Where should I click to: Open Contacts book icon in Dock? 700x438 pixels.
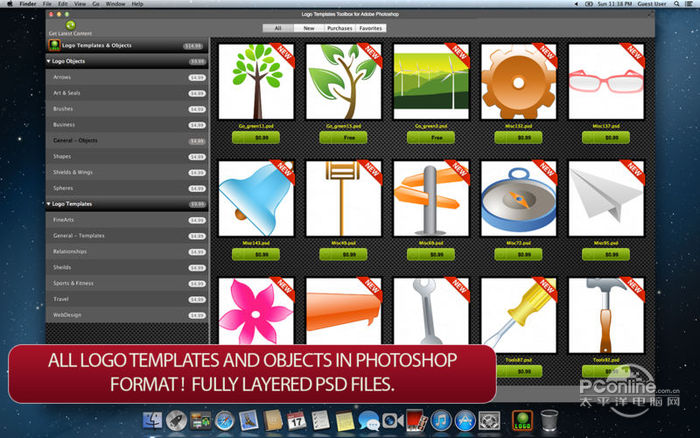click(x=273, y=421)
